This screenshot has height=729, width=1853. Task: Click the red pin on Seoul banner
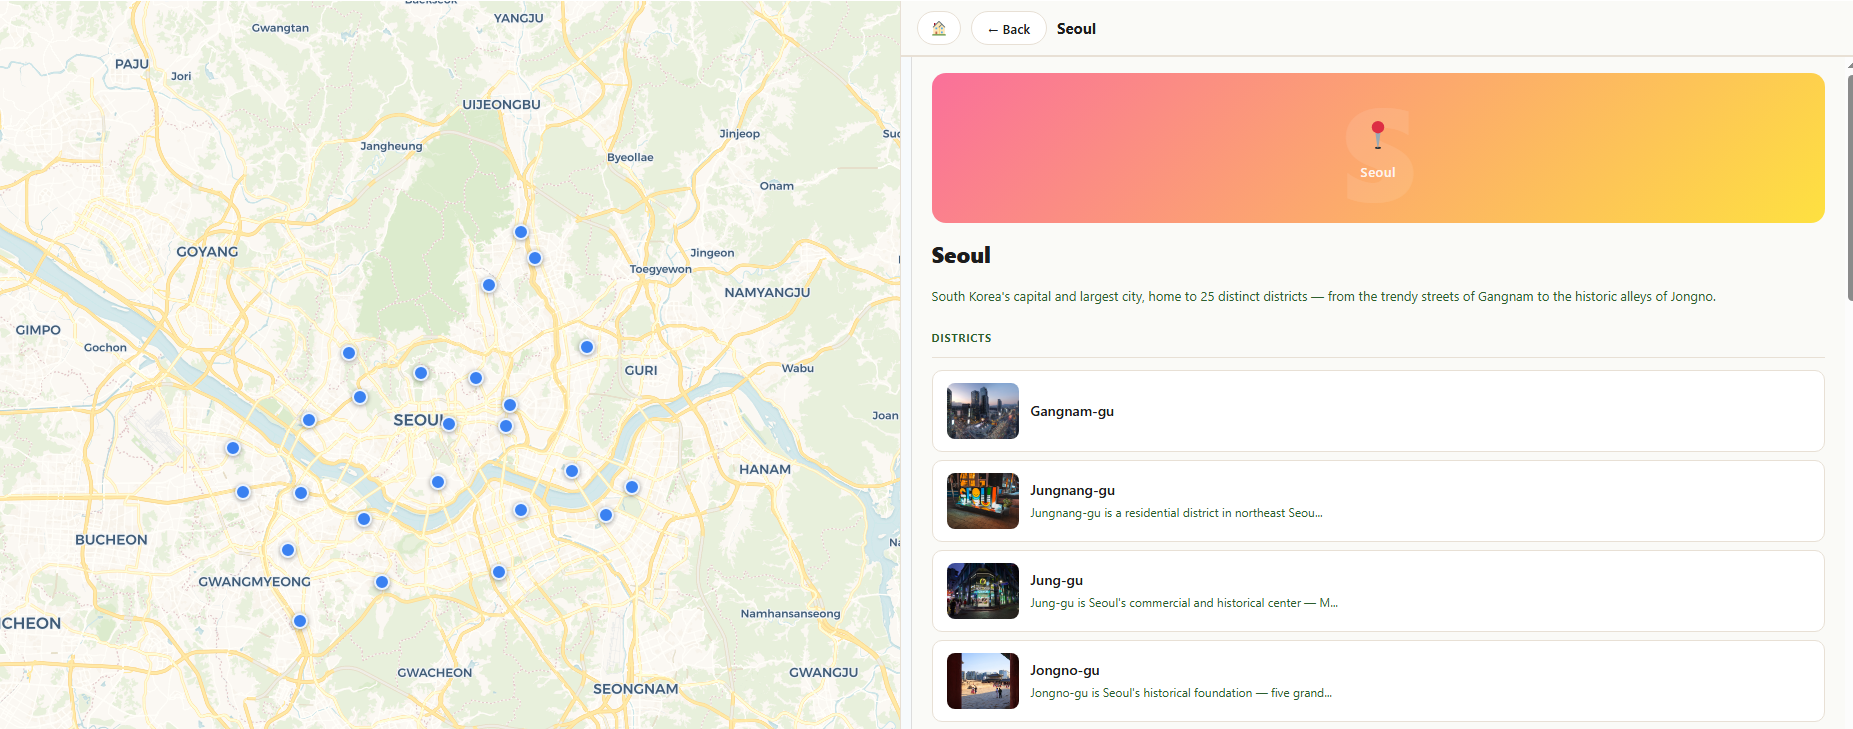pyautogui.click(x=1377, y=130)
